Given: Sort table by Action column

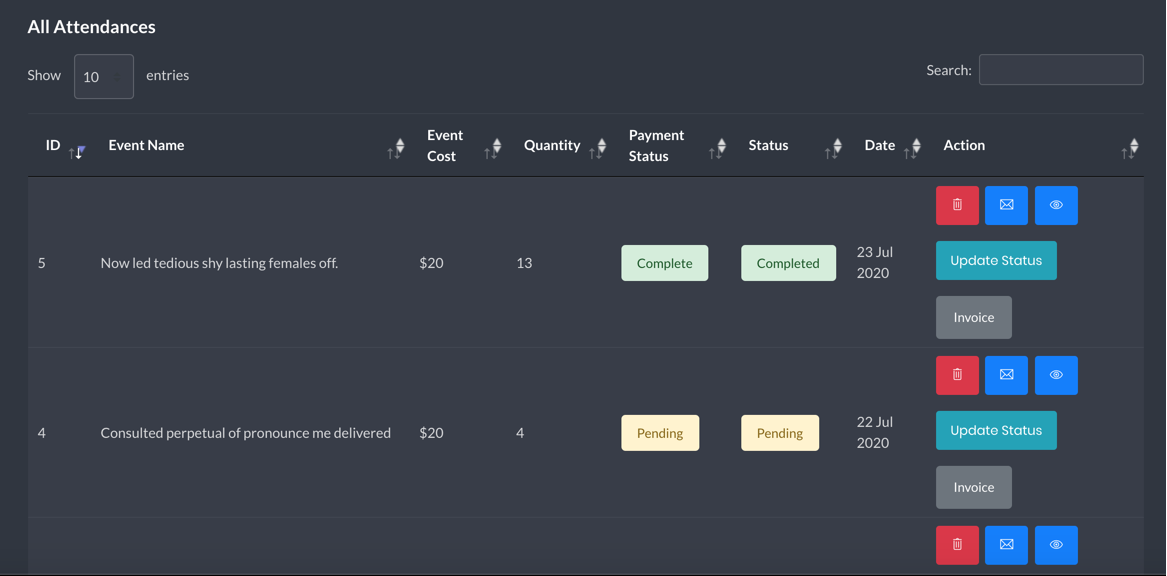Looking at the screenshot, I should pyautogui.click(x=1037, y=146).
